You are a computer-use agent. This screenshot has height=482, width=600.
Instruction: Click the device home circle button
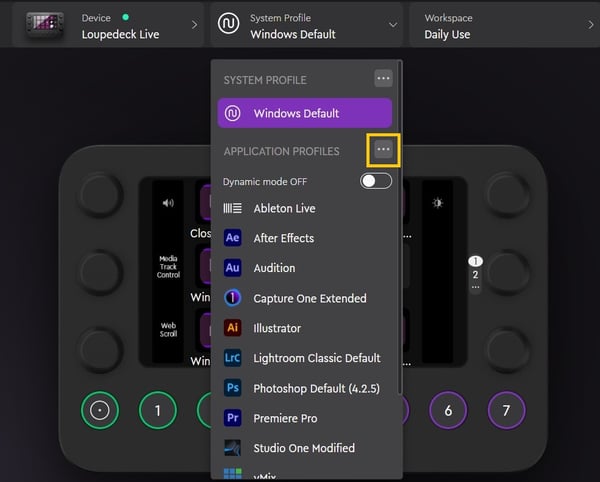(99, 410)
